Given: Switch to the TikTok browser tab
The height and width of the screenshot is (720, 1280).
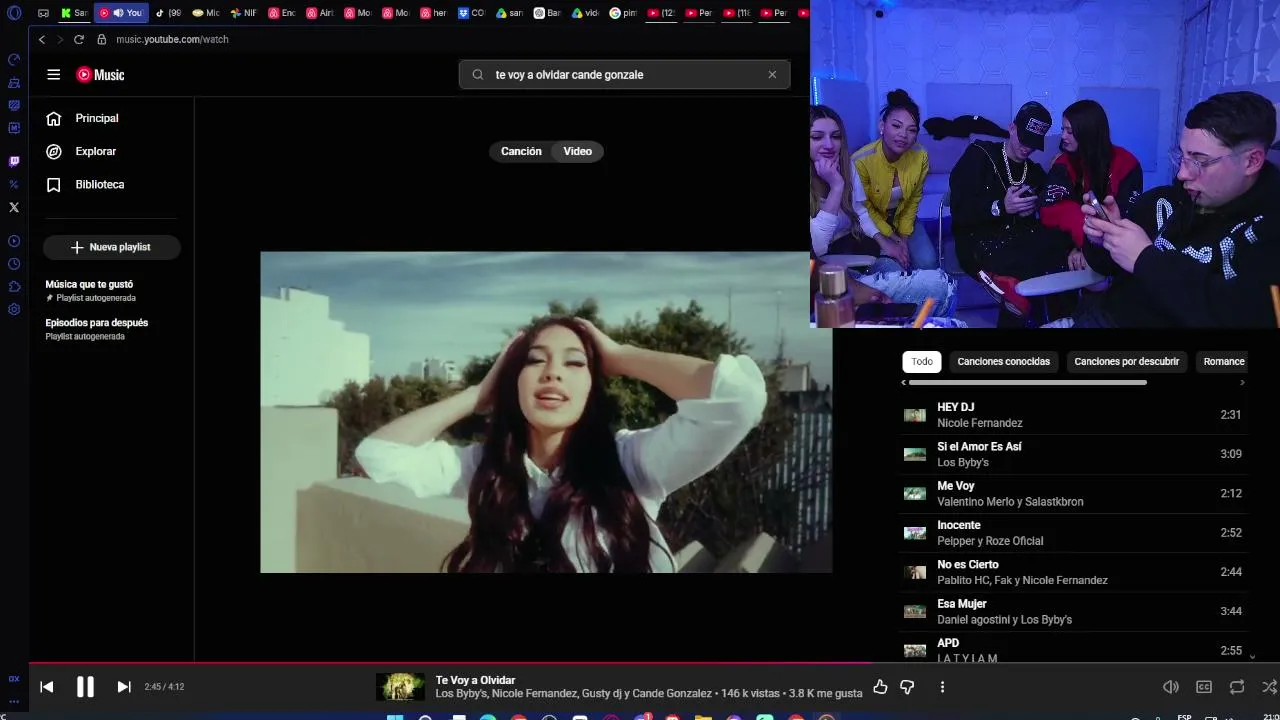Looking at the screenshot, I should (x=168, y=13).
